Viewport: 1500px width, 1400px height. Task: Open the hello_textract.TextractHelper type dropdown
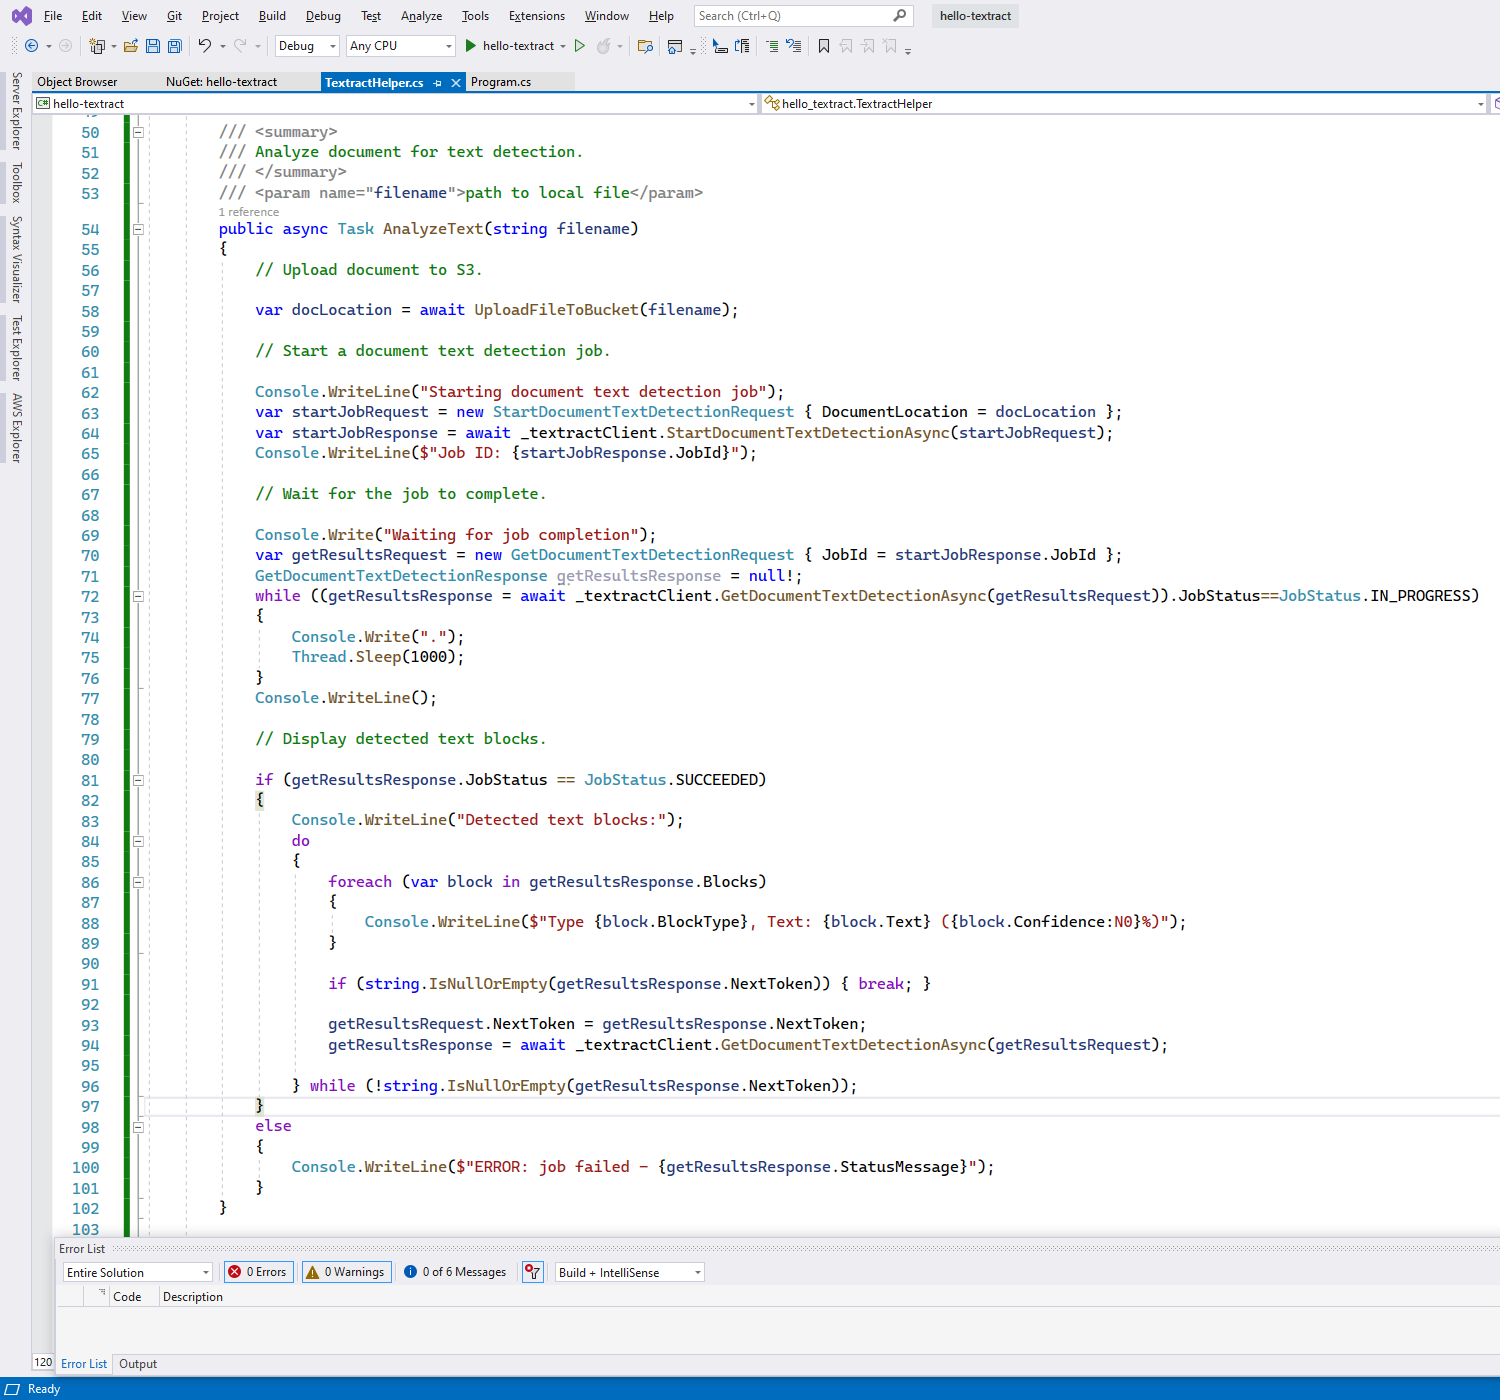coord(1124,104)
